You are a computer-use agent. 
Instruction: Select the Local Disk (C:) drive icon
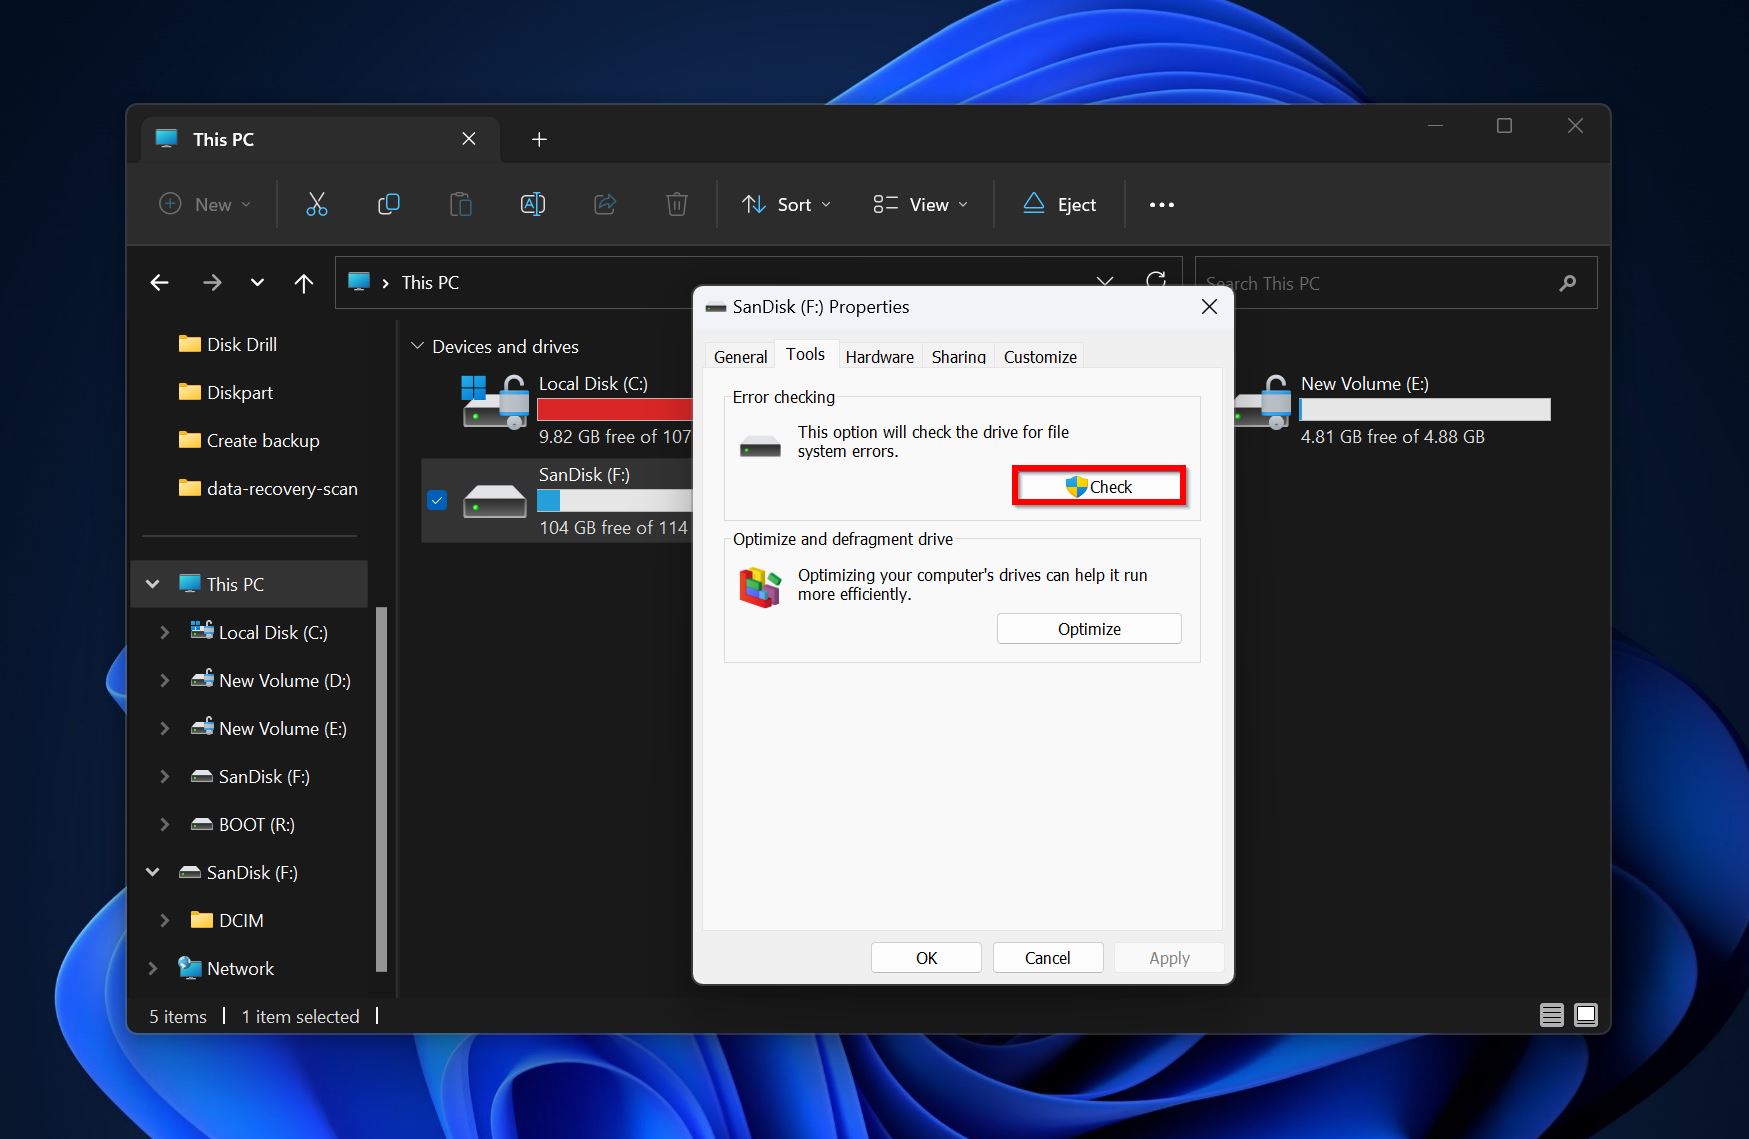tap(496, 402)
